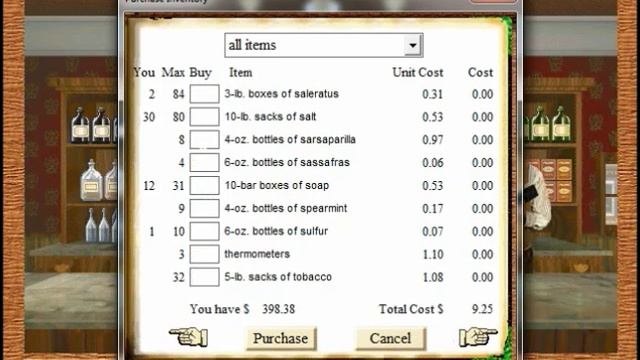Viewport: 640px width, 360px height.
Task: Click the left-pointing hand icon
Action: [x=189, y=337]
